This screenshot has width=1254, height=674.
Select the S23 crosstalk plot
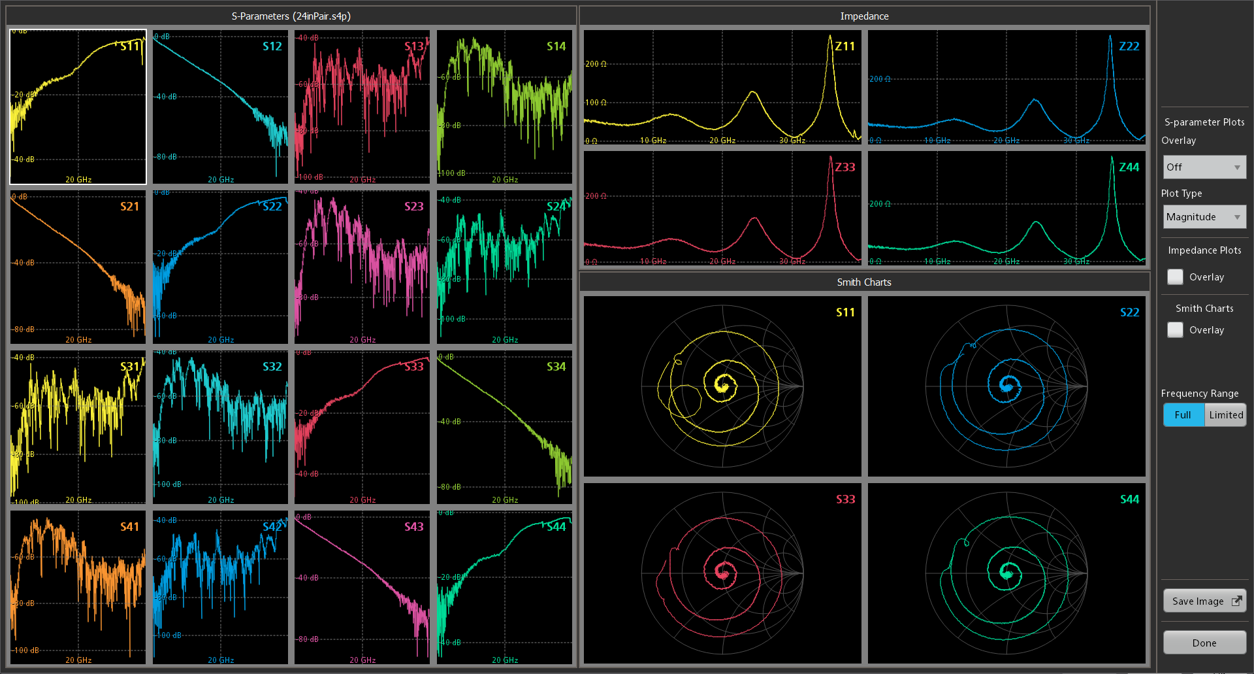point(362,267)
